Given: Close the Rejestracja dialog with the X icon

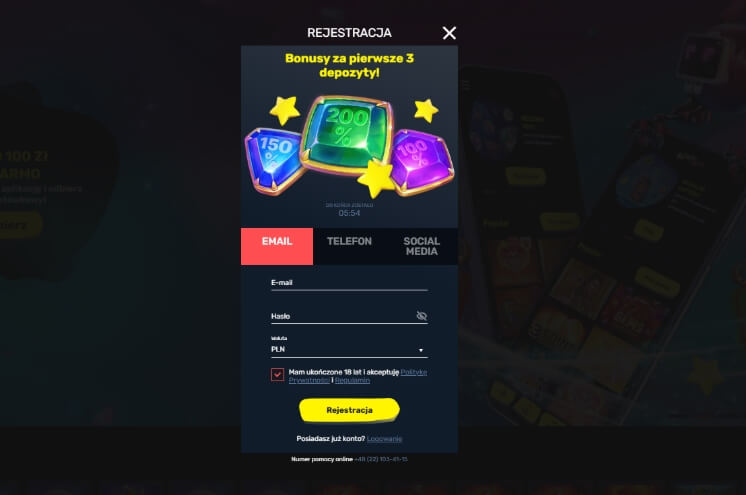Looking at the screenshot, I should click(449, 33).
